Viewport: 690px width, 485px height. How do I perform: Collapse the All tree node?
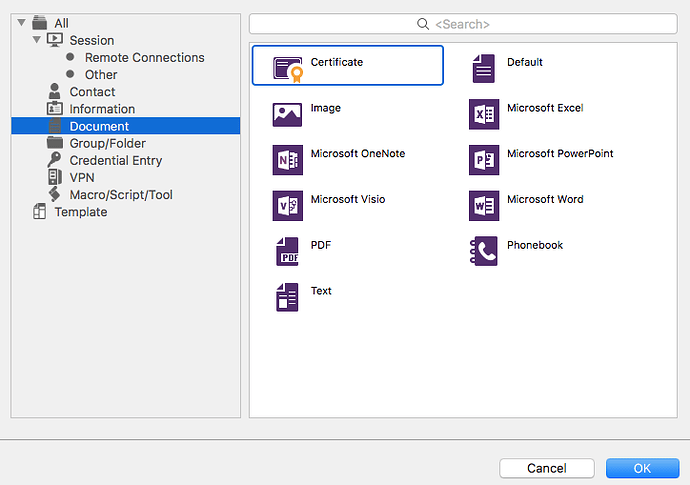pyautogui.click(x=21, y=23)
